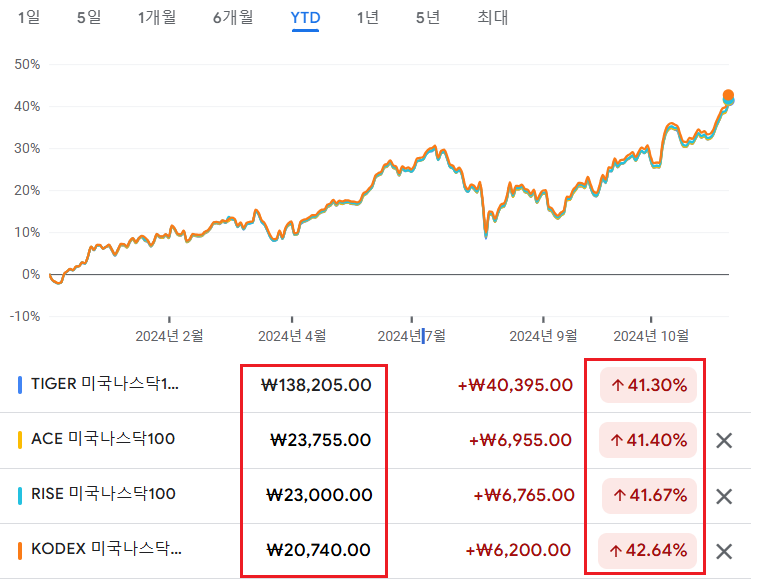Screen dimensions: 759x580
Task: Click the 40% y-axis label
Action: pyautogui.click(x=27, y=107)
